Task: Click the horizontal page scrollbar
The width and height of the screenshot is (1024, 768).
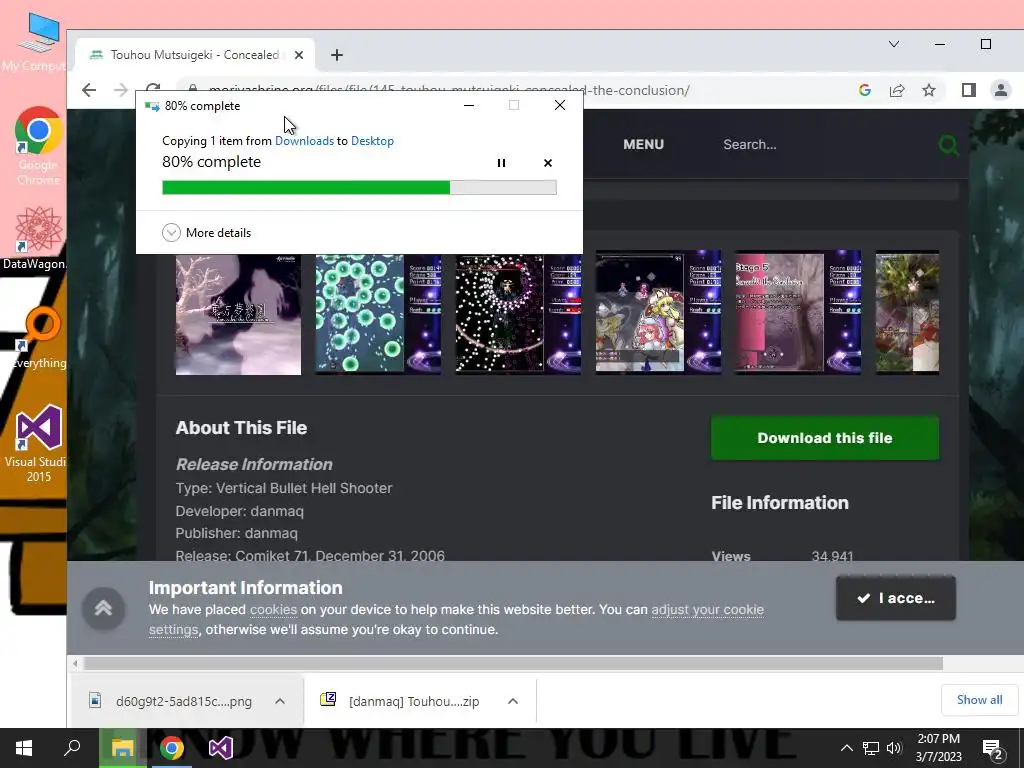Action: [x=513, y=664]
